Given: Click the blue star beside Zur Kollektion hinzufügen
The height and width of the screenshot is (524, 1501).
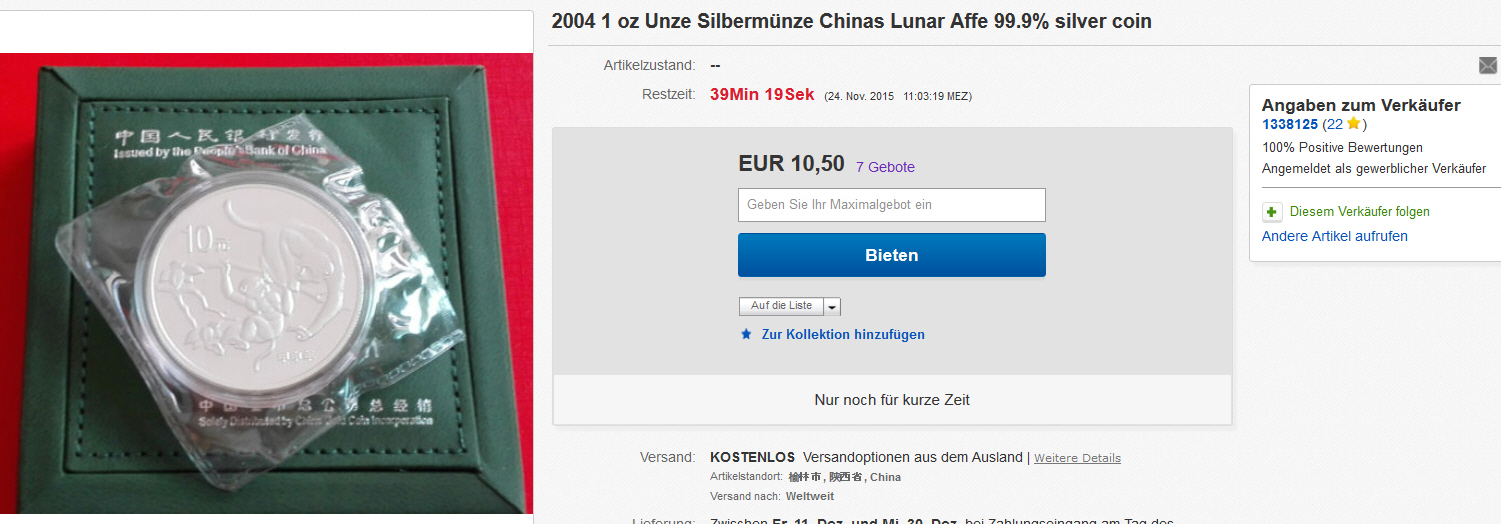Looking at the screenshot, I should point(746,334).
